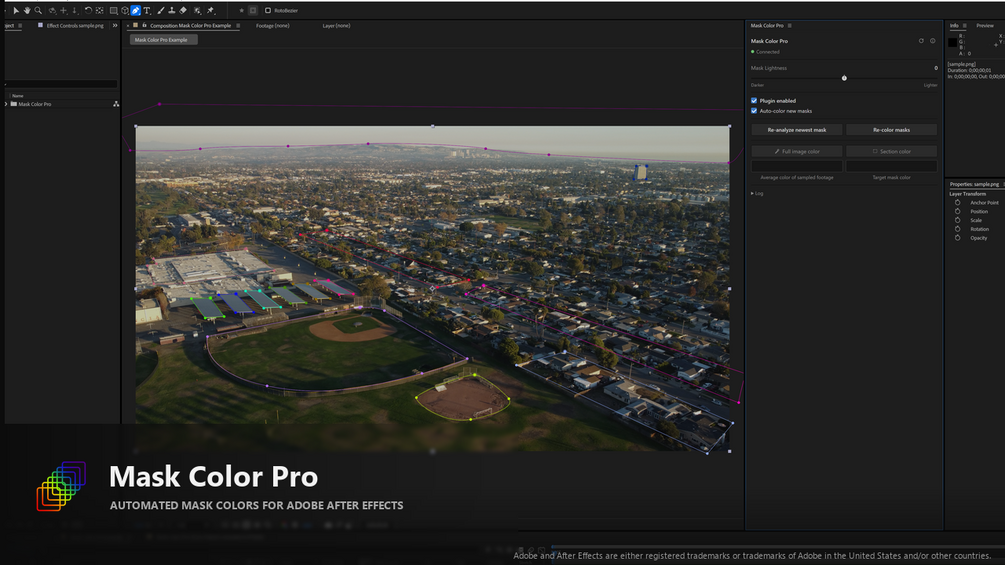Toggle the Position stopwatch
This screenshot has height=565, width=1005.
958,211
